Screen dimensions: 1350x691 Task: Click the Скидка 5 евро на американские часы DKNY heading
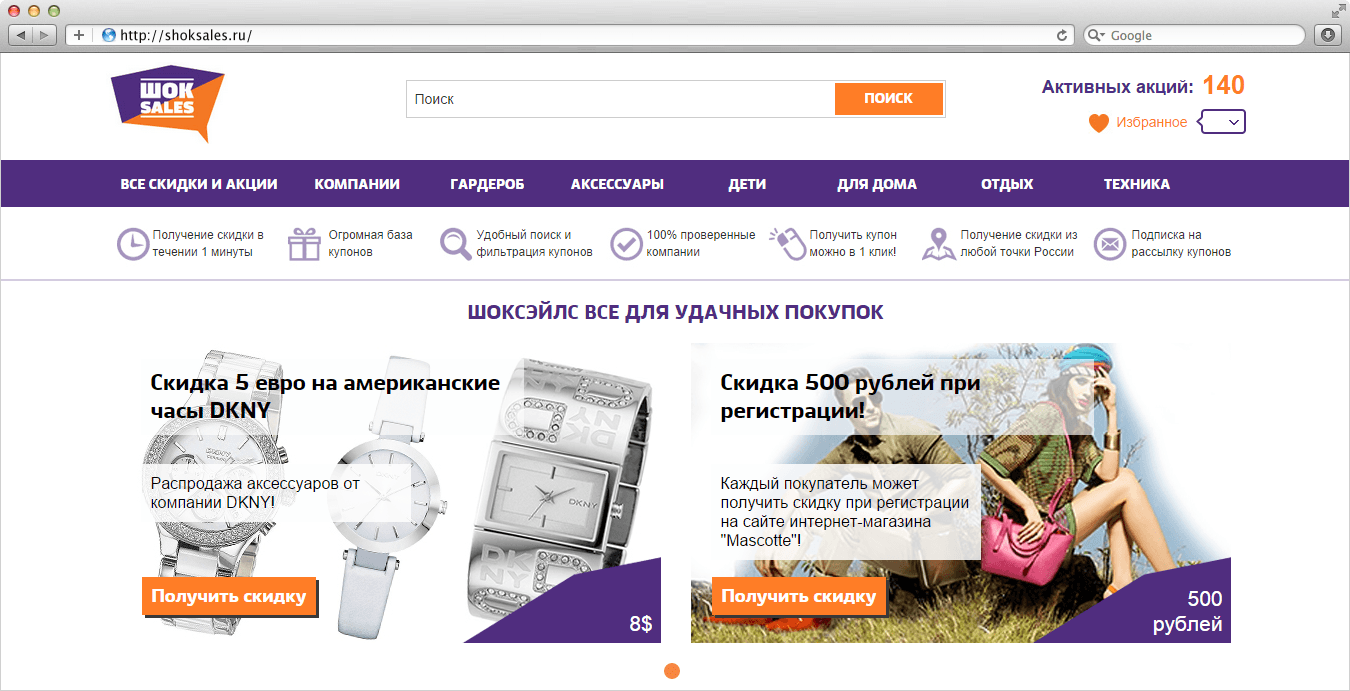(x=325, y=396)
